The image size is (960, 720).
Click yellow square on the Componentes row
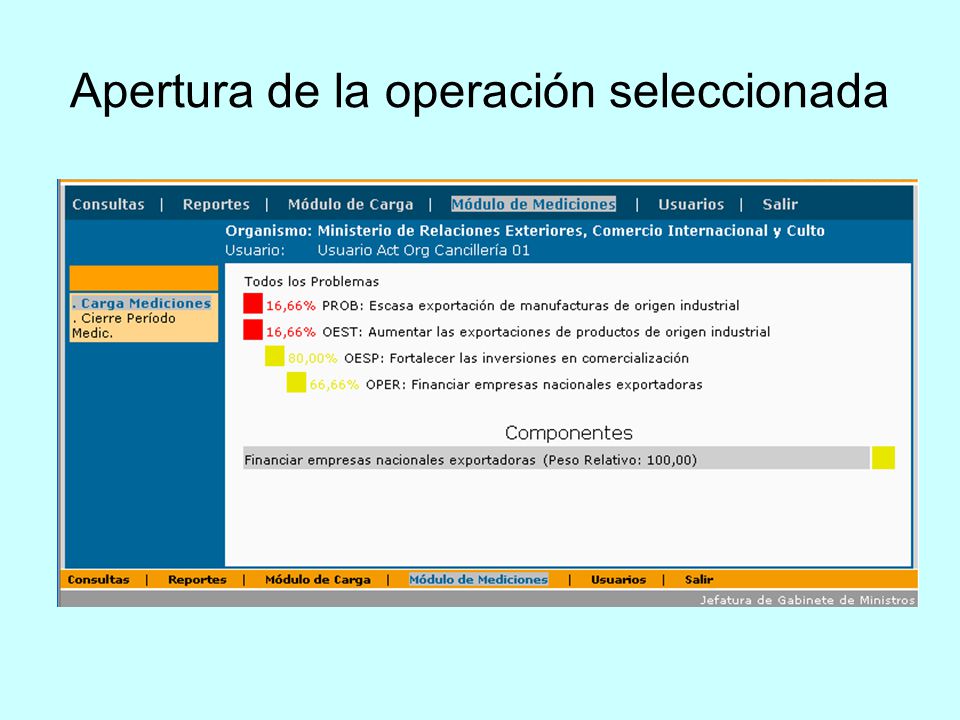(883, 458)
